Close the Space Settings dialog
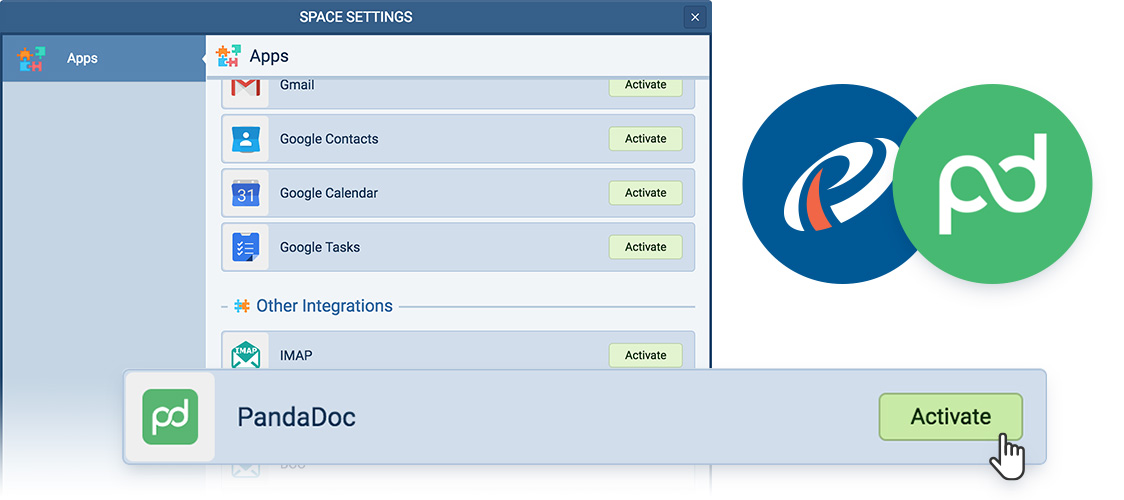Viewport: 1124px width, 500px height. (695, 17)
